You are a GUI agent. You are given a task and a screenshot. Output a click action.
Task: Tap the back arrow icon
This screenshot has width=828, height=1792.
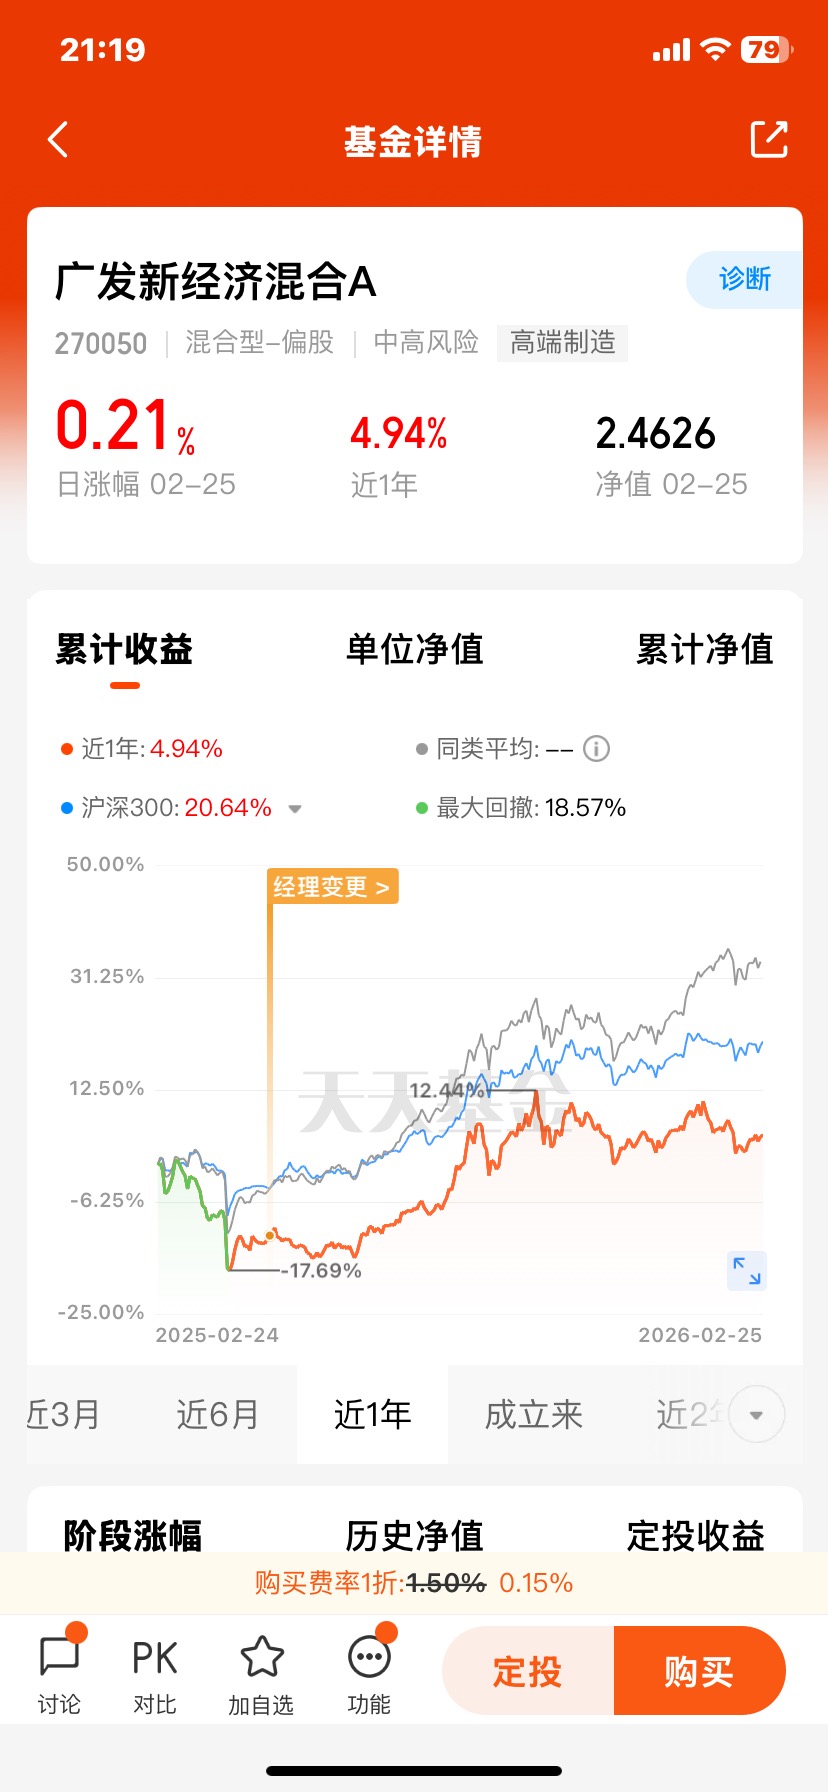click(x=58, y=140)
